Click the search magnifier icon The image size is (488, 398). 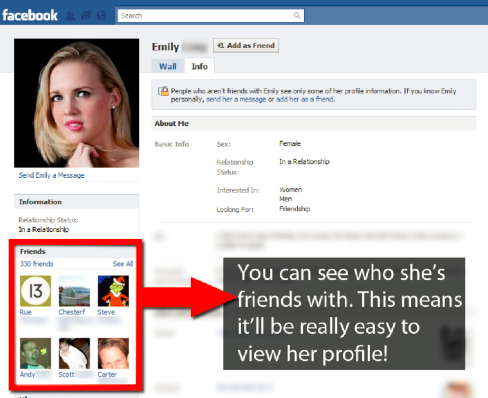(x=297, y=15)
